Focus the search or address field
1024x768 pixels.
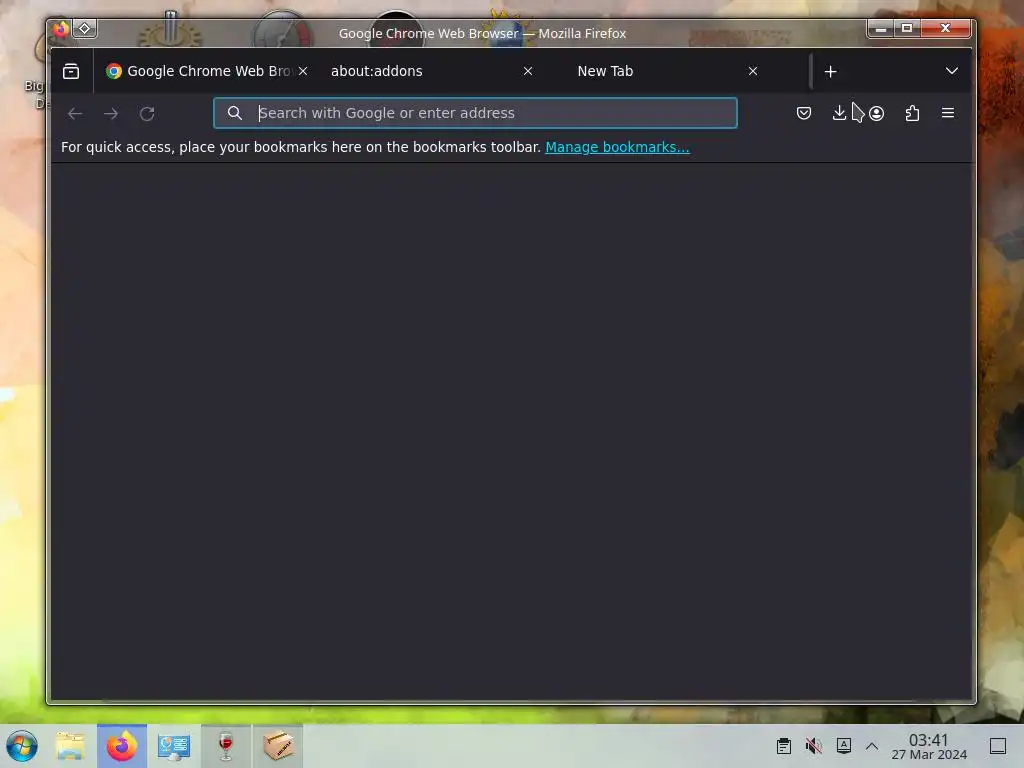tap(475, 113)
